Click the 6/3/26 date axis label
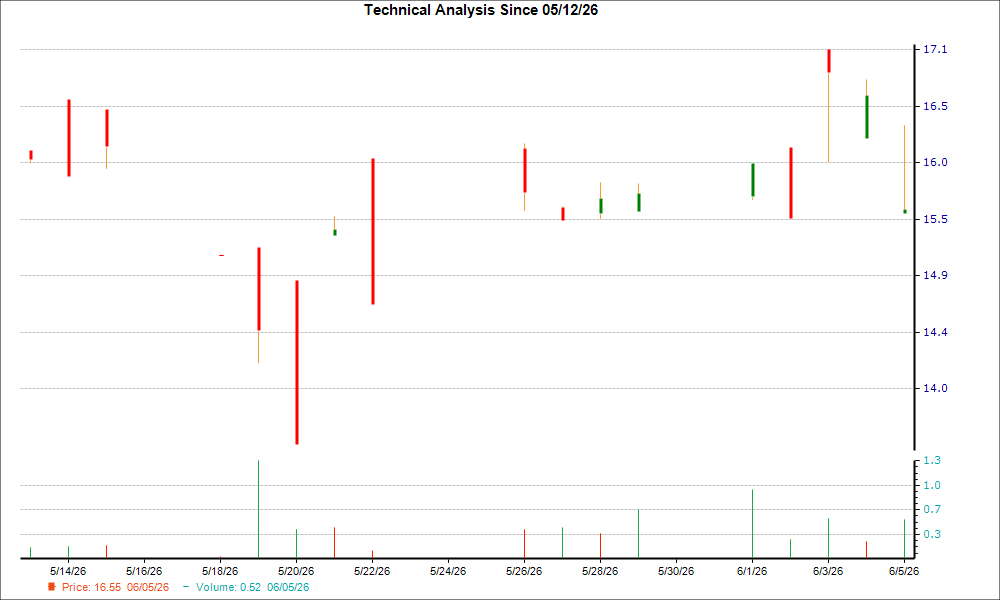The width and height of the screenshot is (1000, 600). click(x=828, y=571)
